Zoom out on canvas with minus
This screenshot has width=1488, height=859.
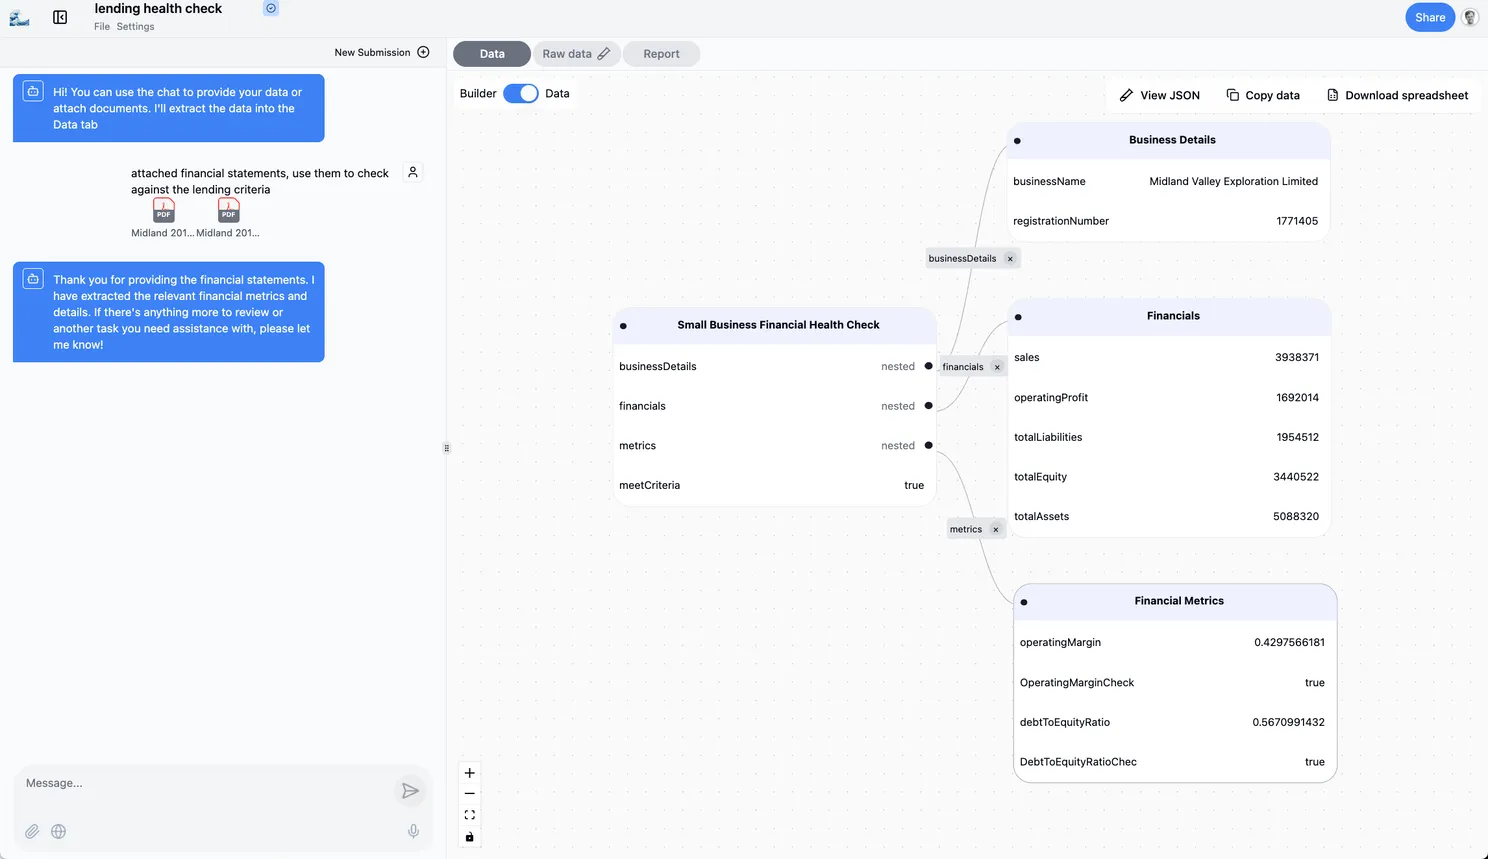click(x=470, y=794)
